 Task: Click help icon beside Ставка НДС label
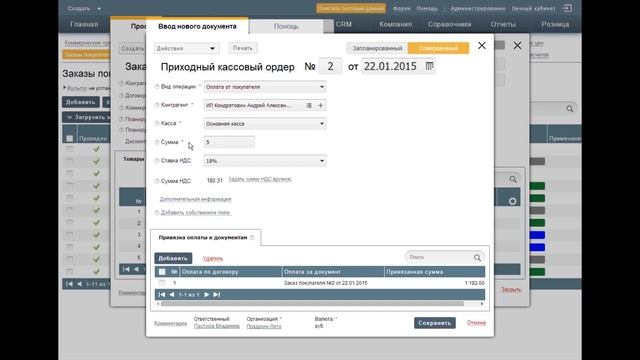point(157,161)
